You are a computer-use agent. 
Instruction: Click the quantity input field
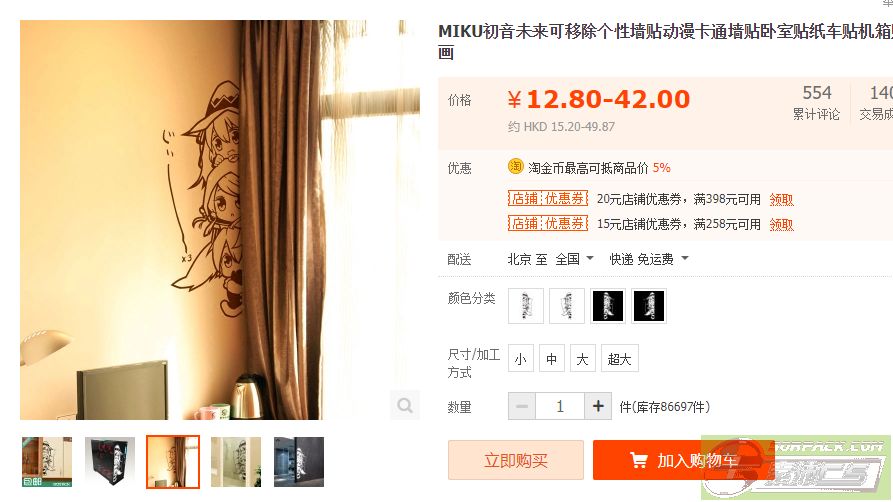pyautogui.click(x=560, y=406)
